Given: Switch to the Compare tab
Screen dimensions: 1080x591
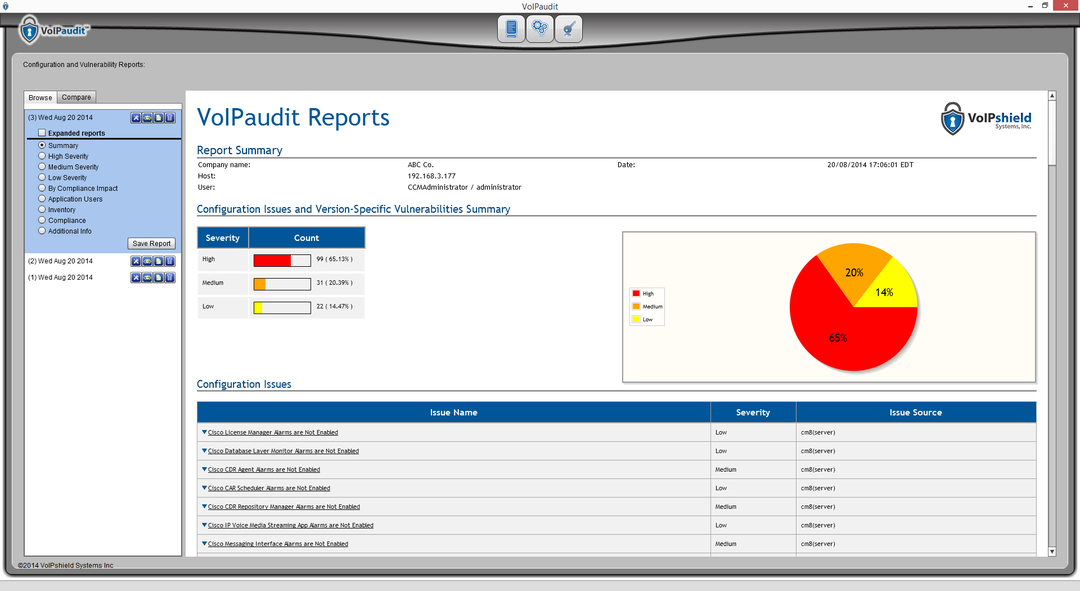Looking at the screenshot, I should point(76,97).
